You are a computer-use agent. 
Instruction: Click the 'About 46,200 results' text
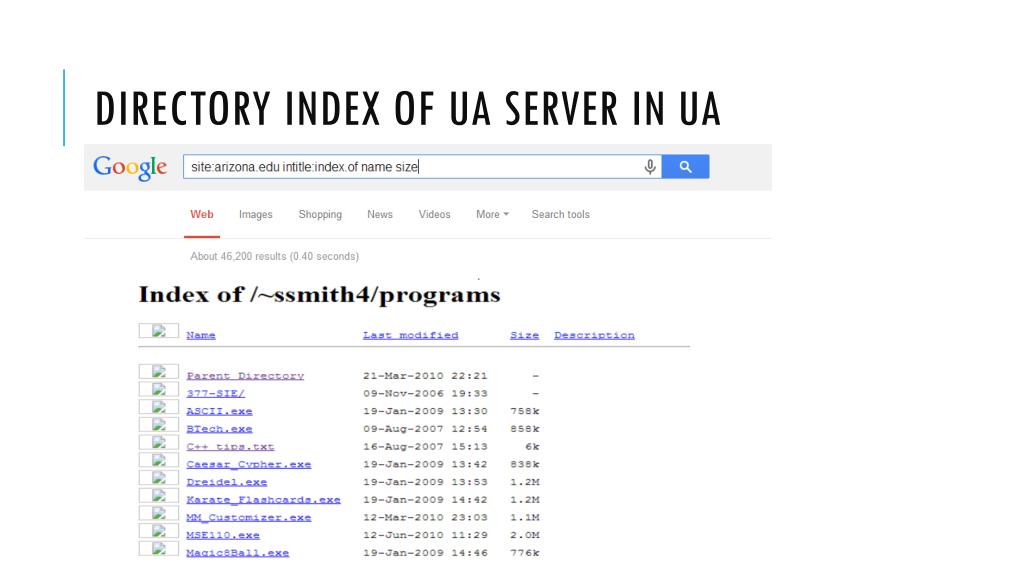point(274,256)
